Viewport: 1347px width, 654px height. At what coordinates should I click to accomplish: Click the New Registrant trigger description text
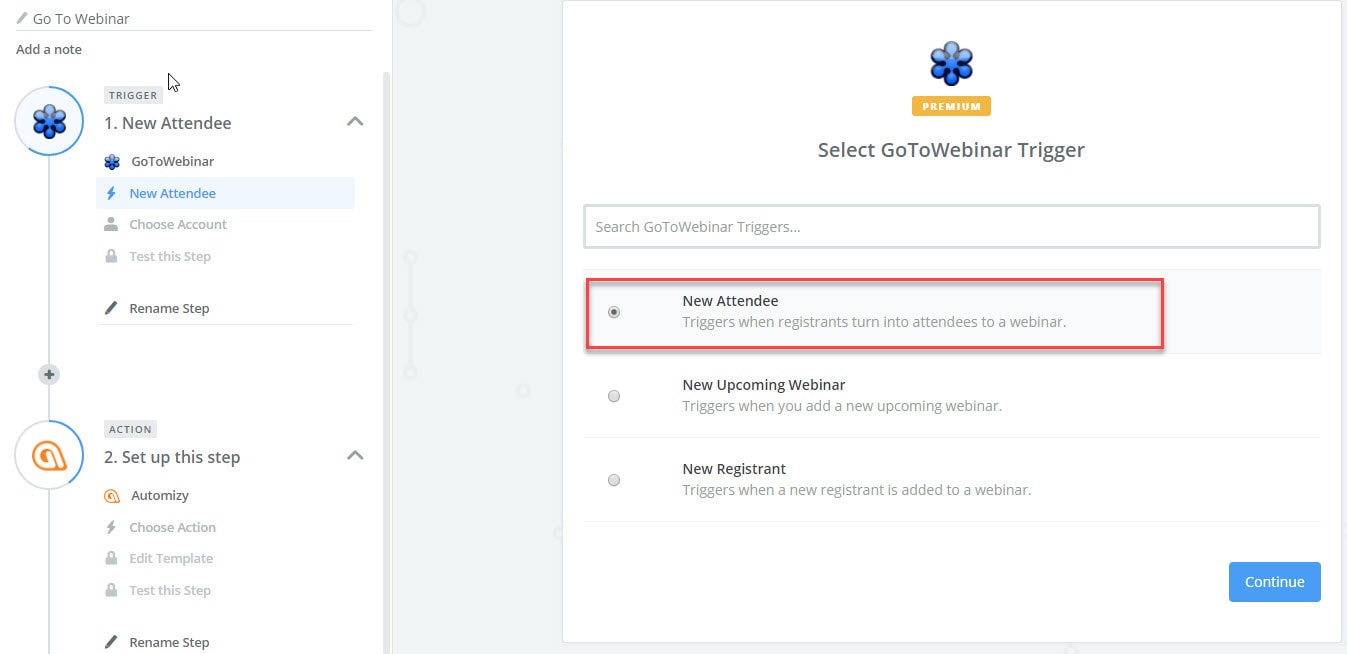click(856, 490)
